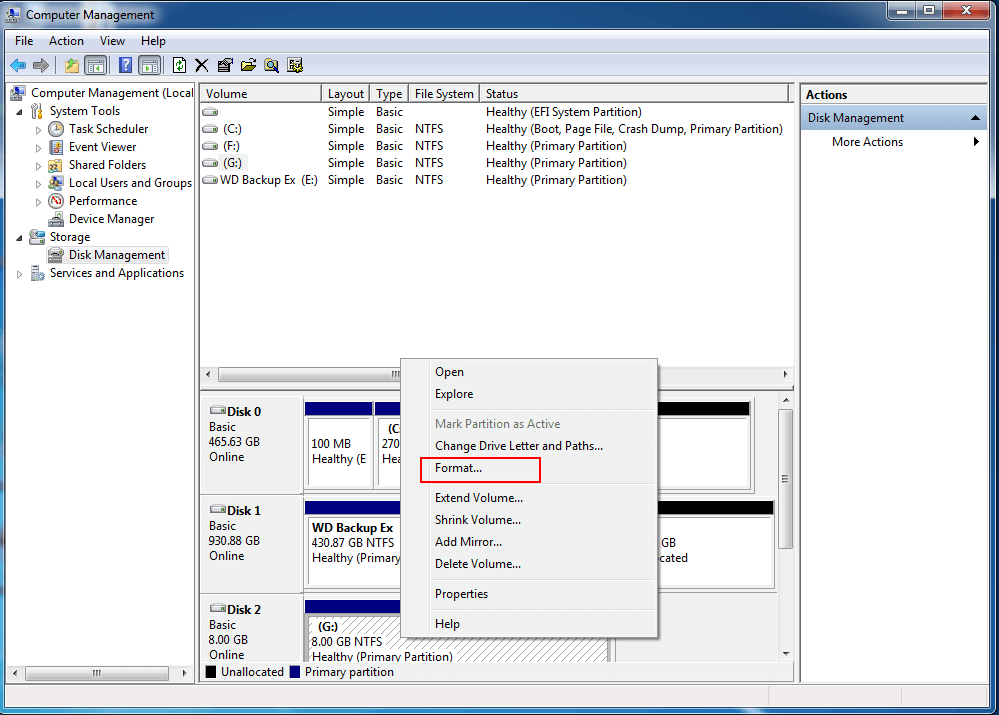Click the Performance icon
This screenshot has height=715, width=999.
click(x=56, y=201)
